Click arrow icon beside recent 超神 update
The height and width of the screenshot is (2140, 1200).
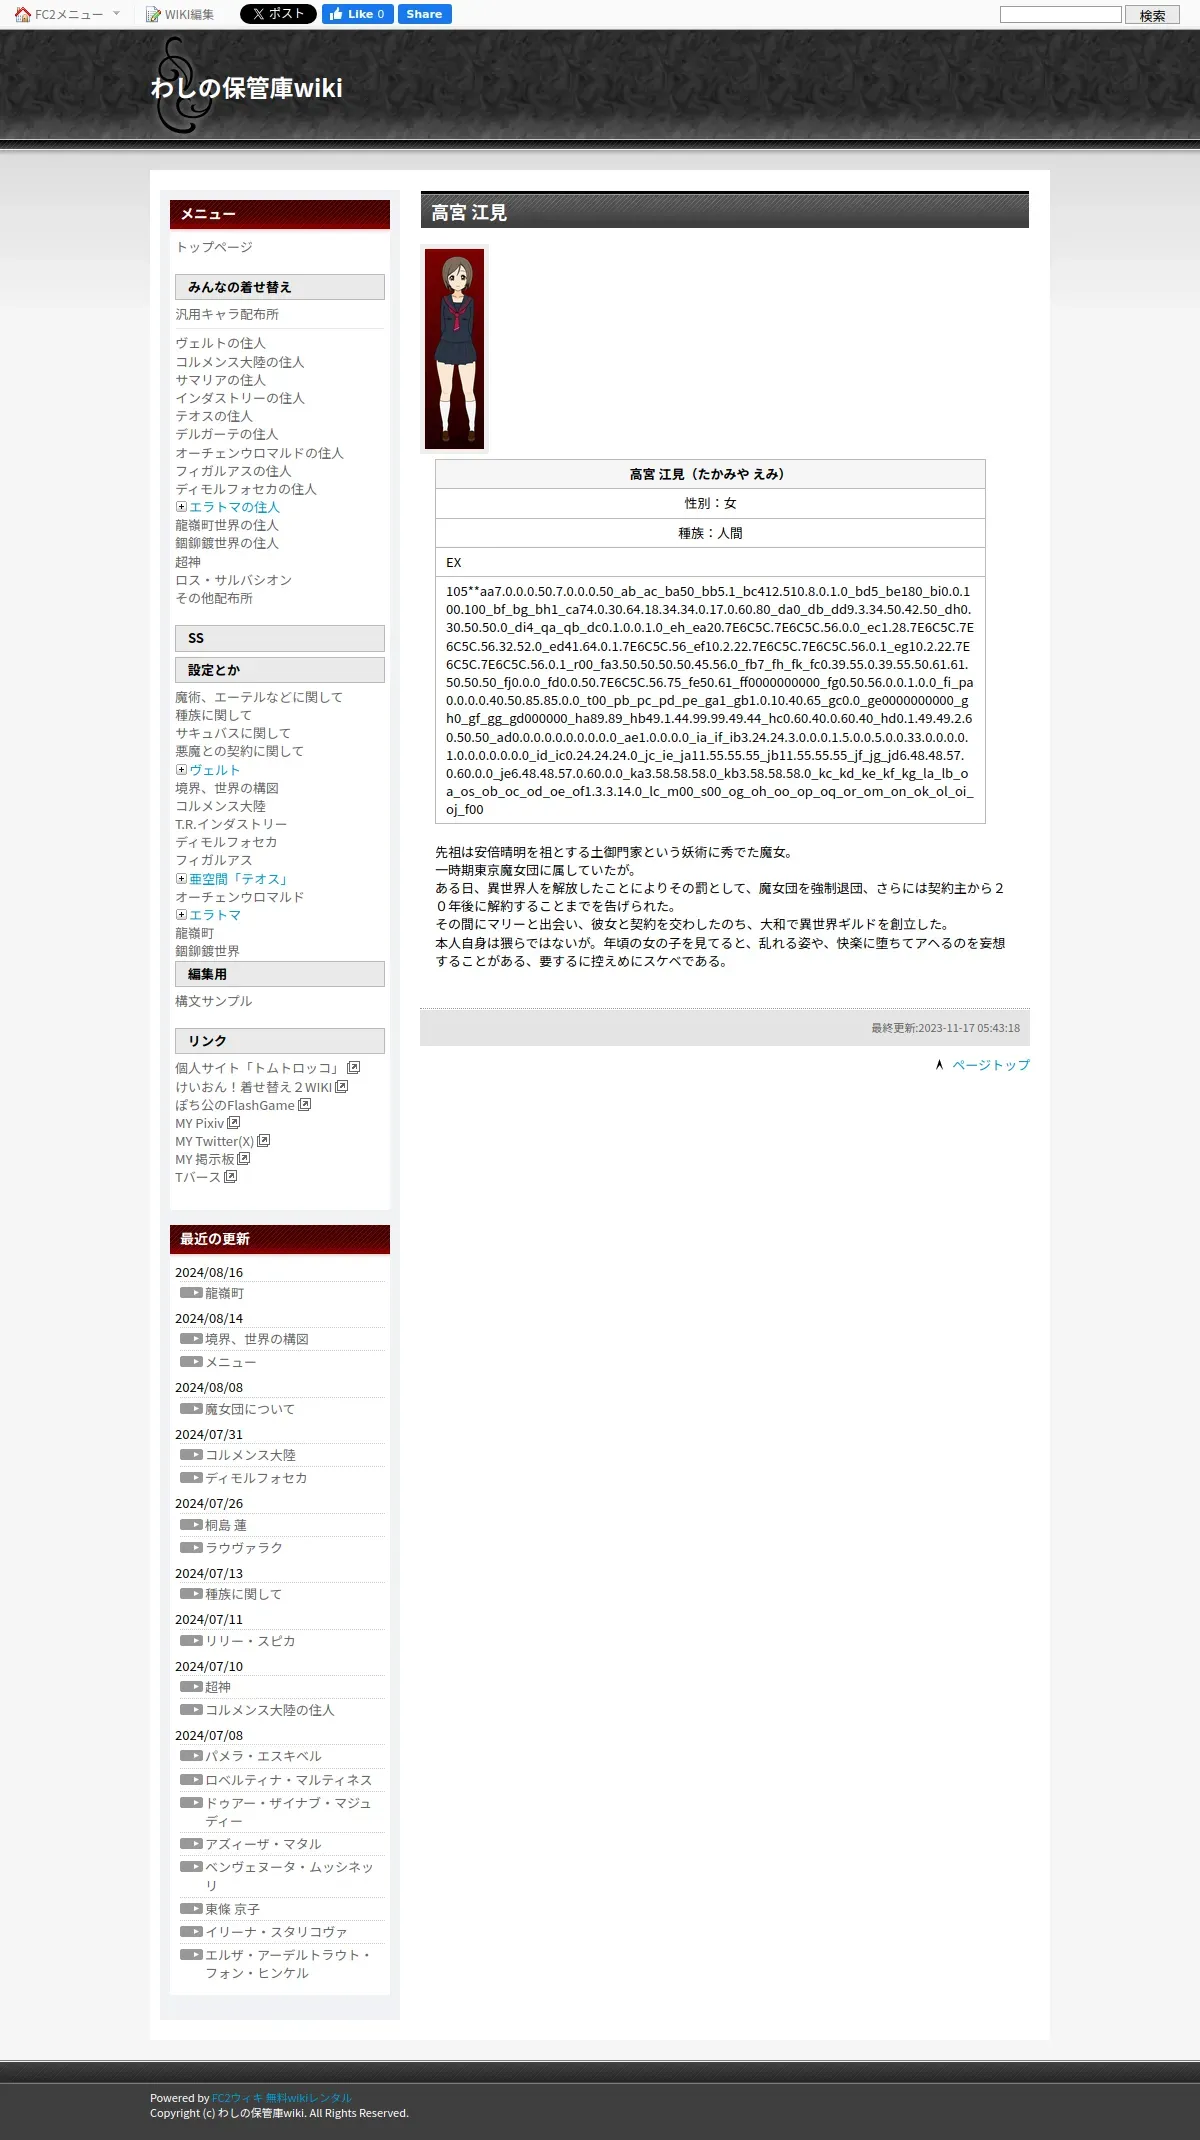(191, 1687)
